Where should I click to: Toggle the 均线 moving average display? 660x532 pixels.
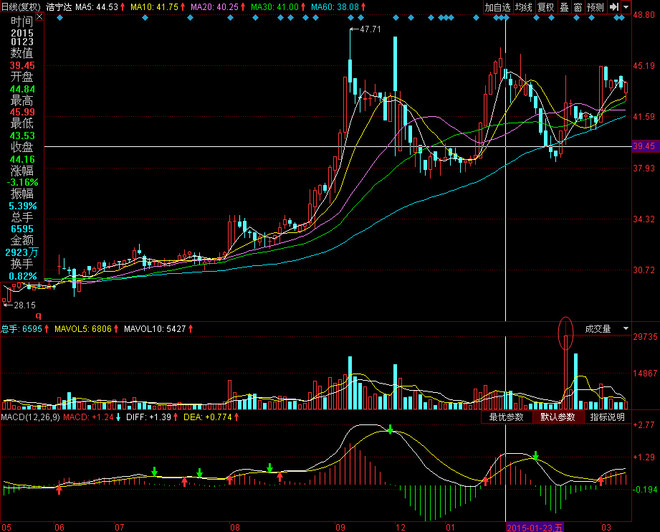(x=524, y=7)
